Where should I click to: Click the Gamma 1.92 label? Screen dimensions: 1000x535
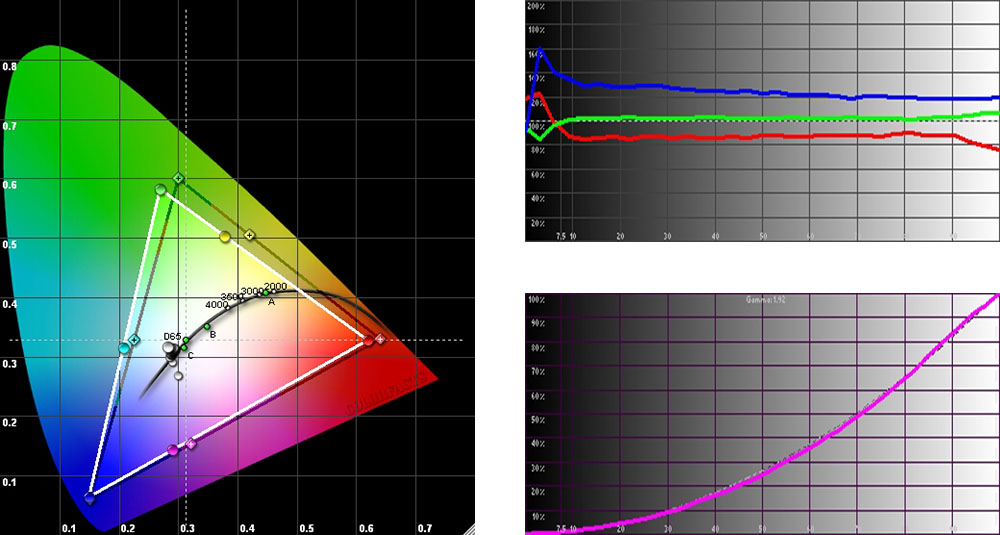[762, 300]
